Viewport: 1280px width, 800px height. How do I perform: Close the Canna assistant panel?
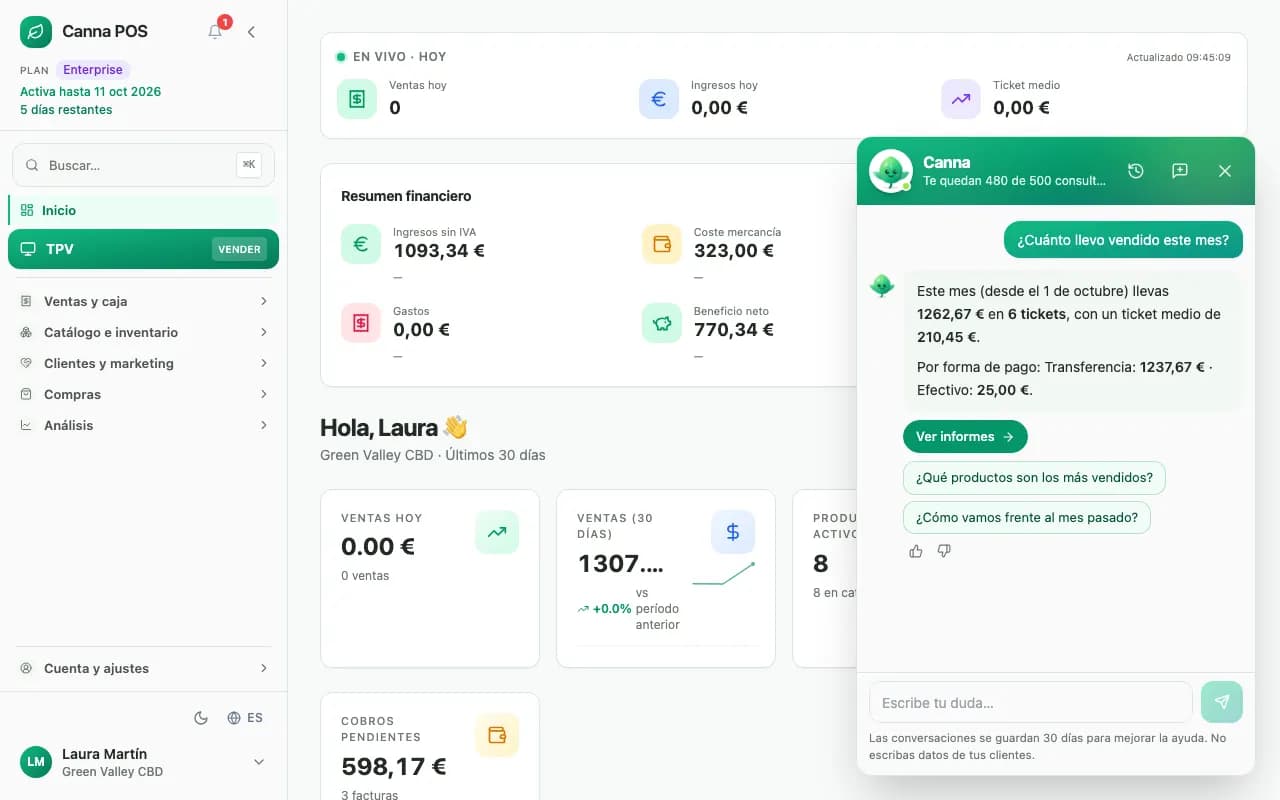1225,171
